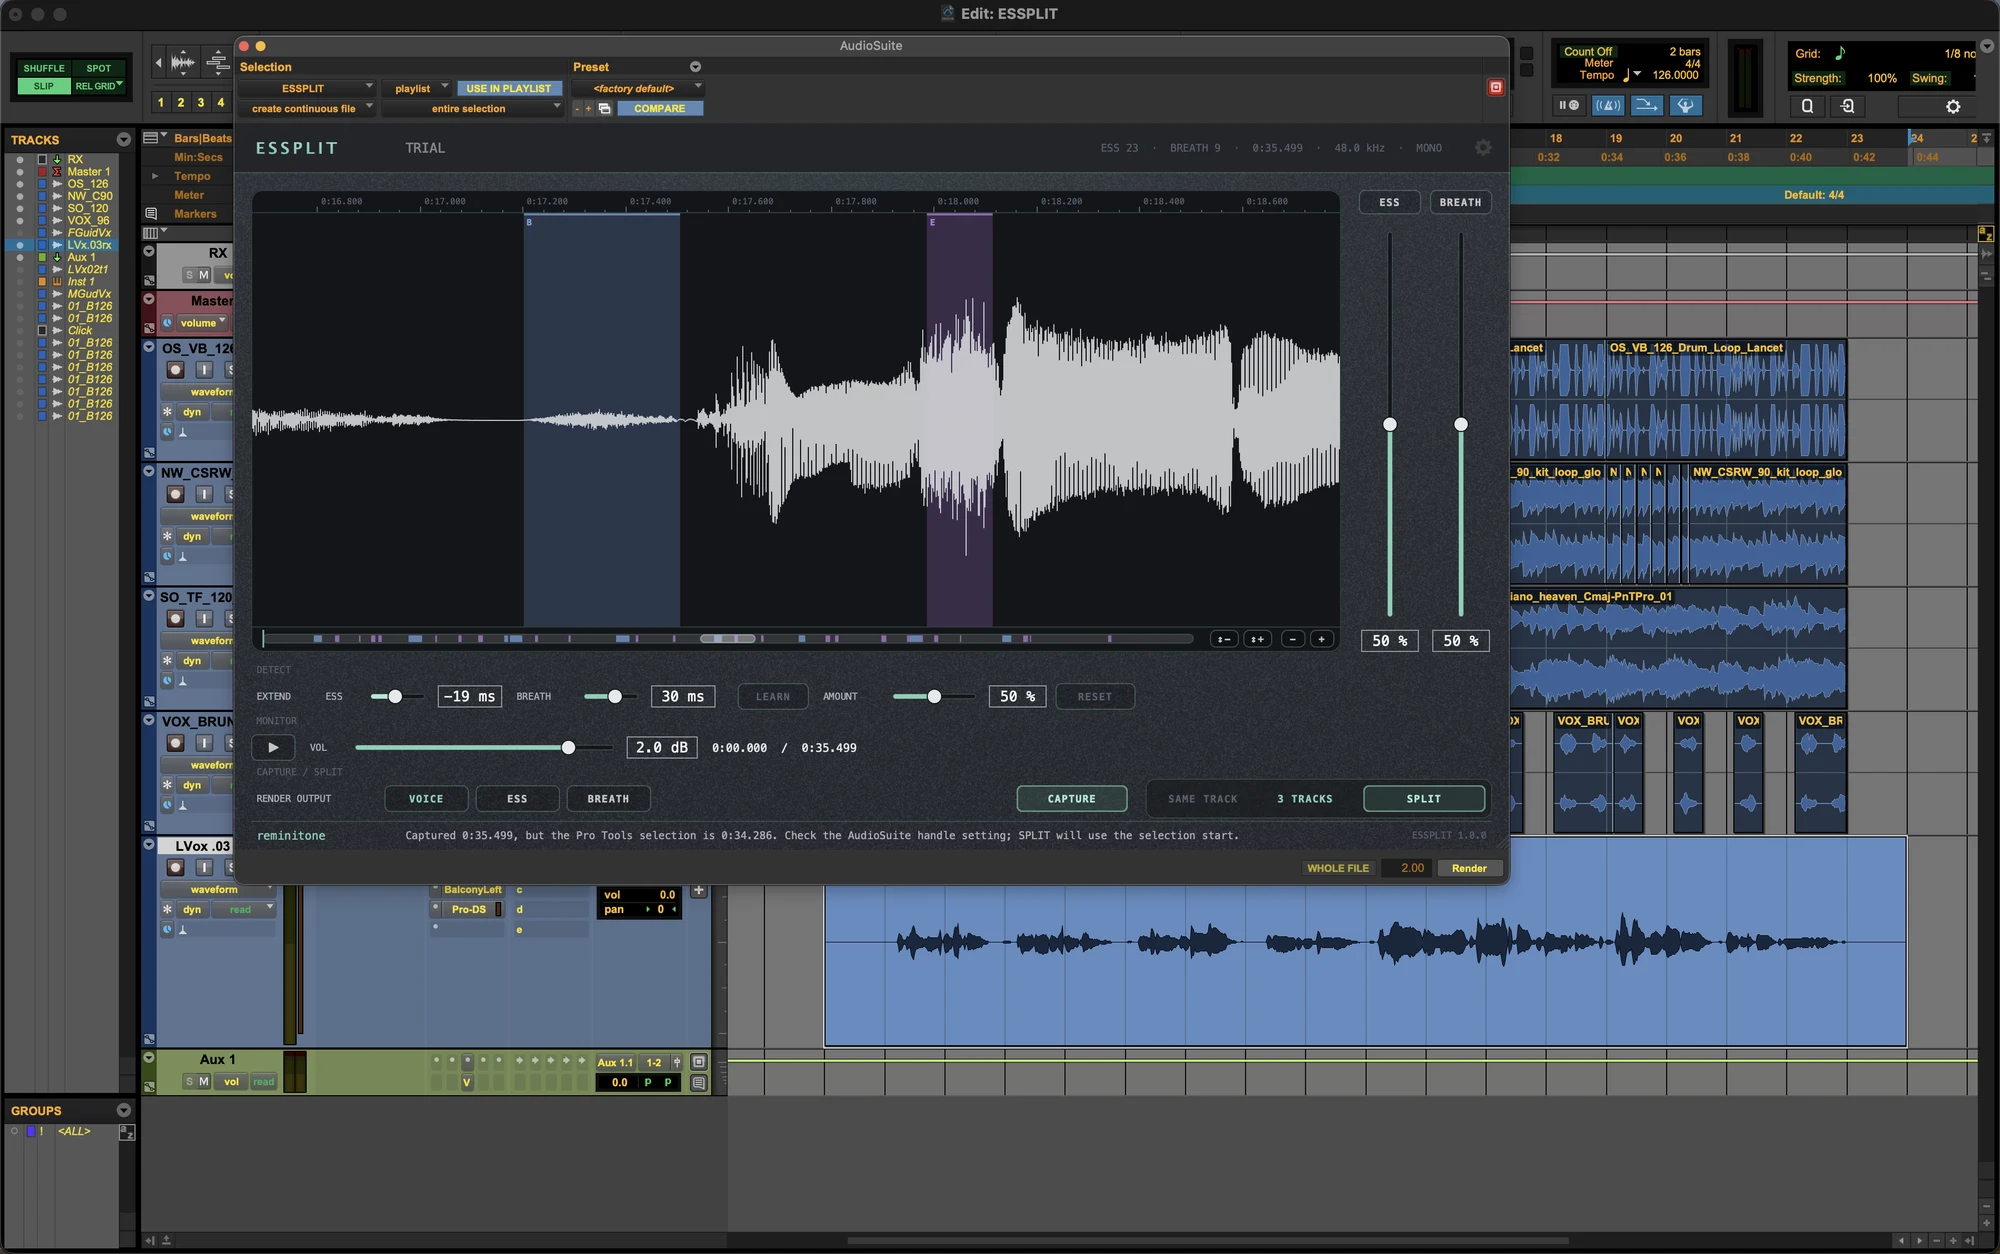Viewport: 2000px width, 1254px height.
Task: Click the waveform horizontal zoom out minus button
Action: tap(1293, 639)
